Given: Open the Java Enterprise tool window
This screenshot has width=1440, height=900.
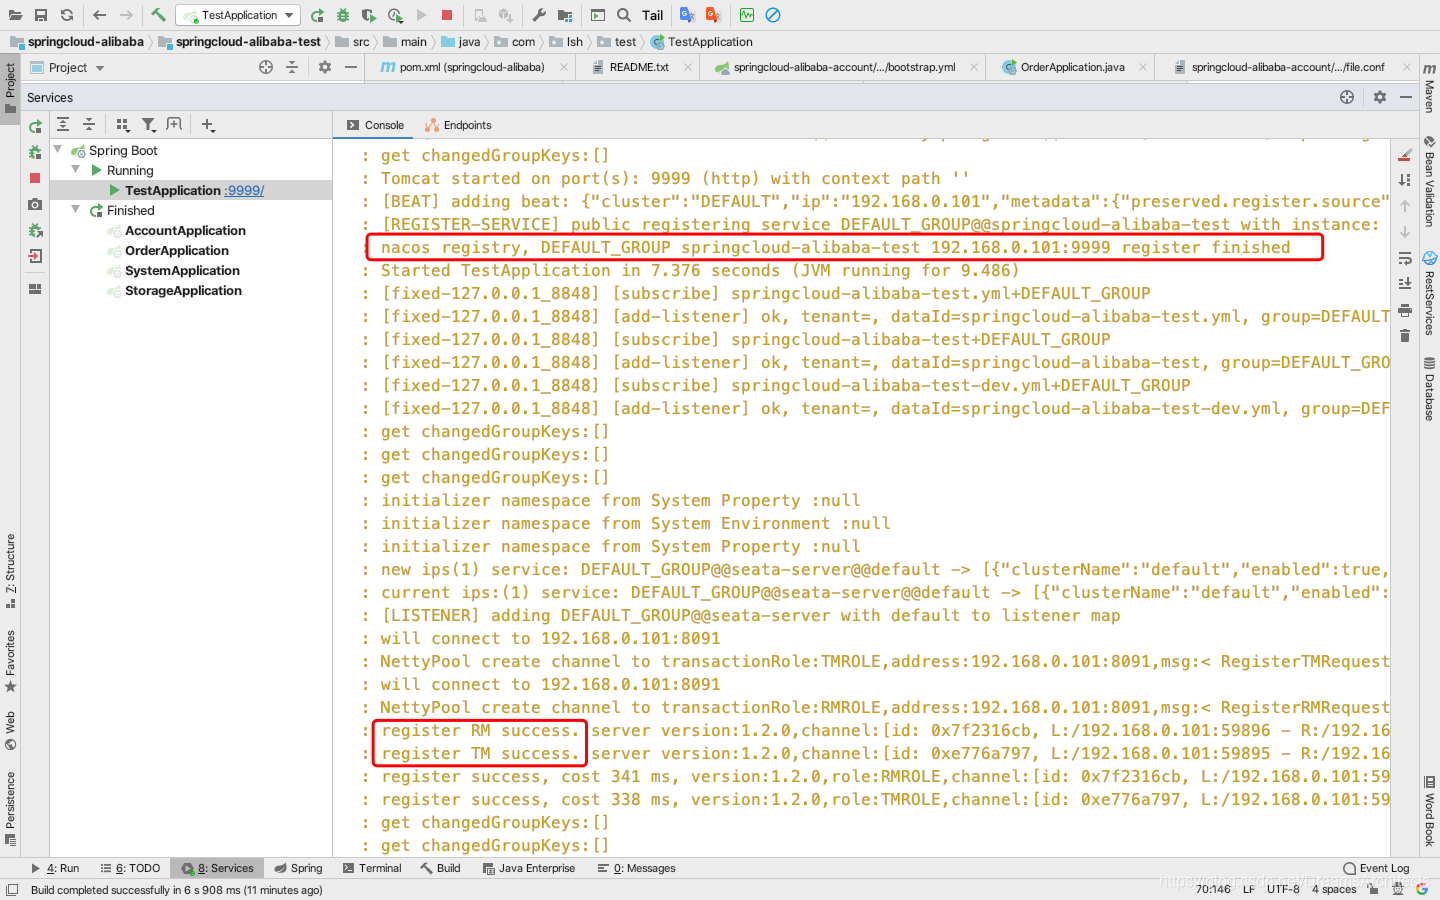Looking at the screenshot, I should click(528, 868).
